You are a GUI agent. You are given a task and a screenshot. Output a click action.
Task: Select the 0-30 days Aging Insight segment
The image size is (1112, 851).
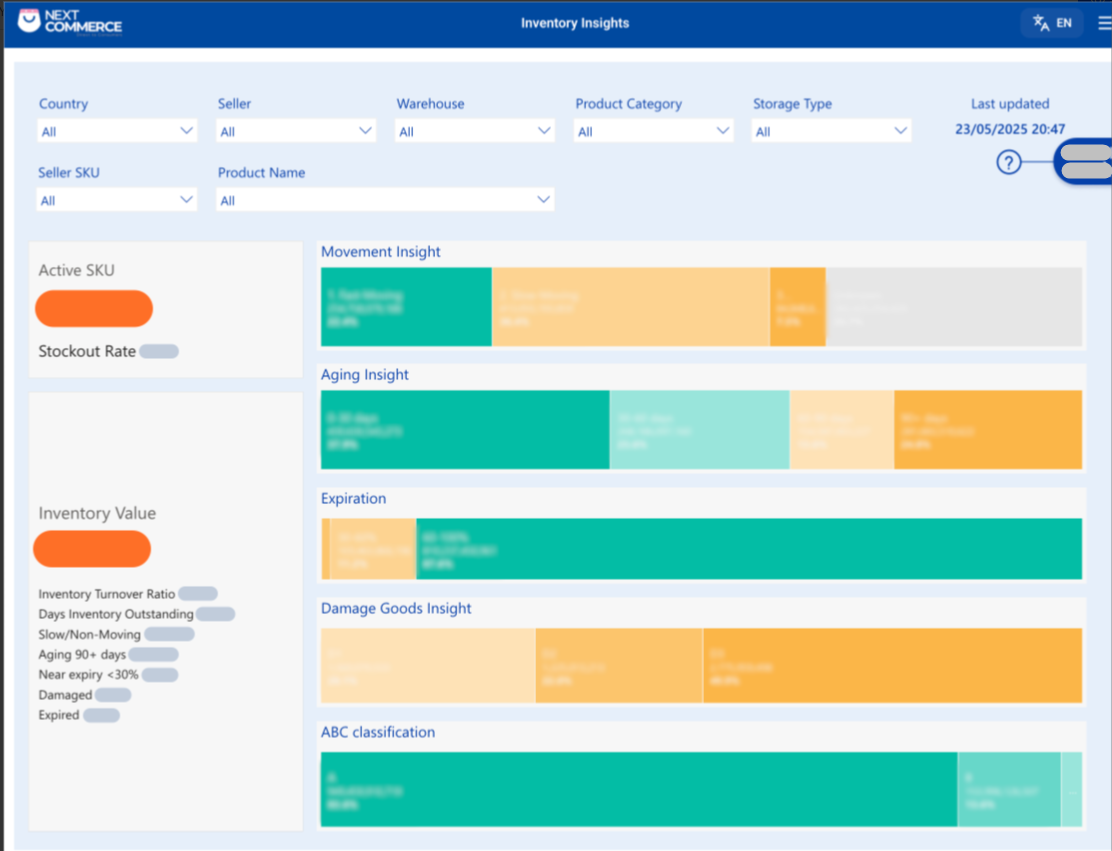tap(465, 430)
